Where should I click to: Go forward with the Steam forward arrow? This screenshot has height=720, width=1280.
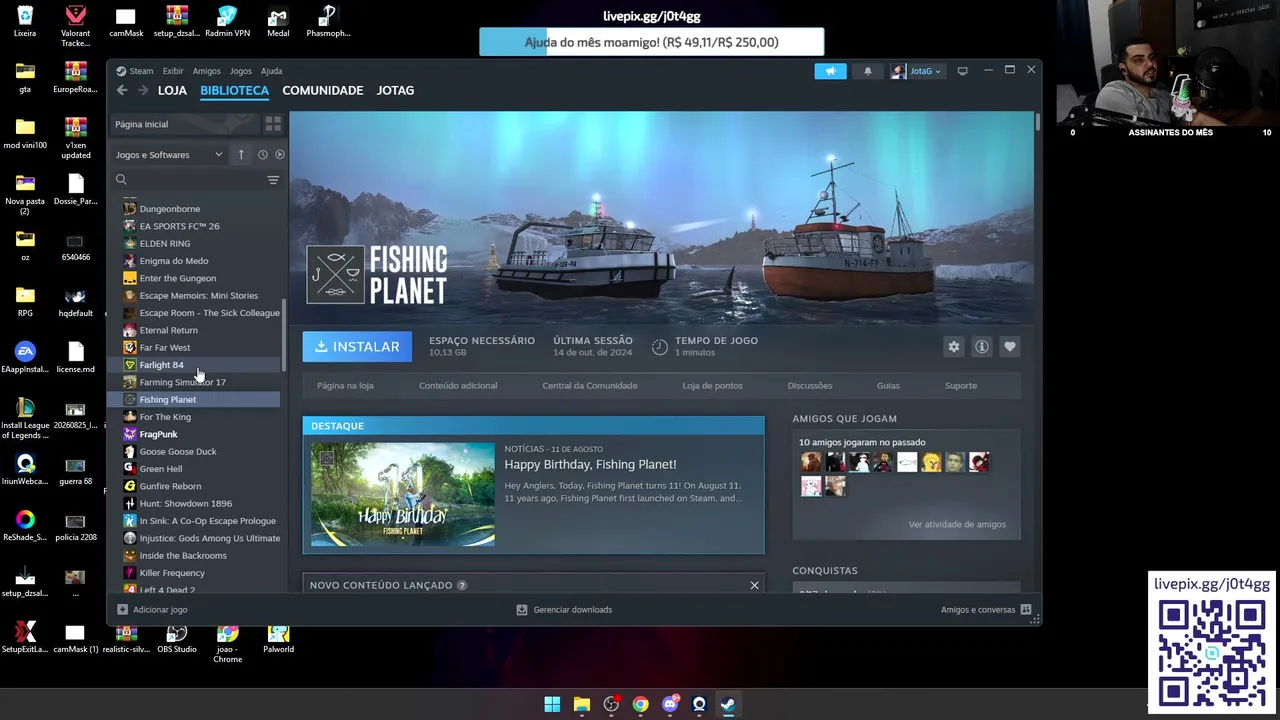(143, 90)
